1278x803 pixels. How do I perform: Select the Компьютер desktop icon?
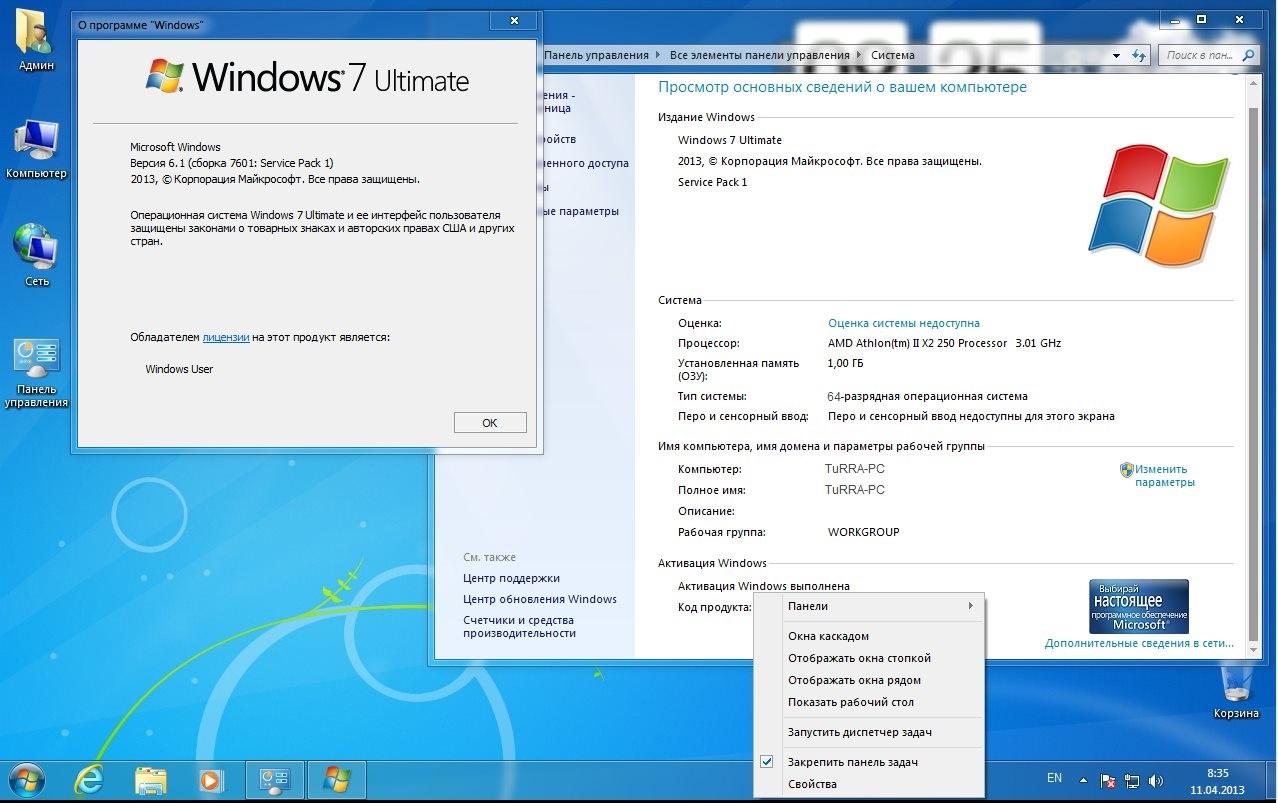coord(36,148)
